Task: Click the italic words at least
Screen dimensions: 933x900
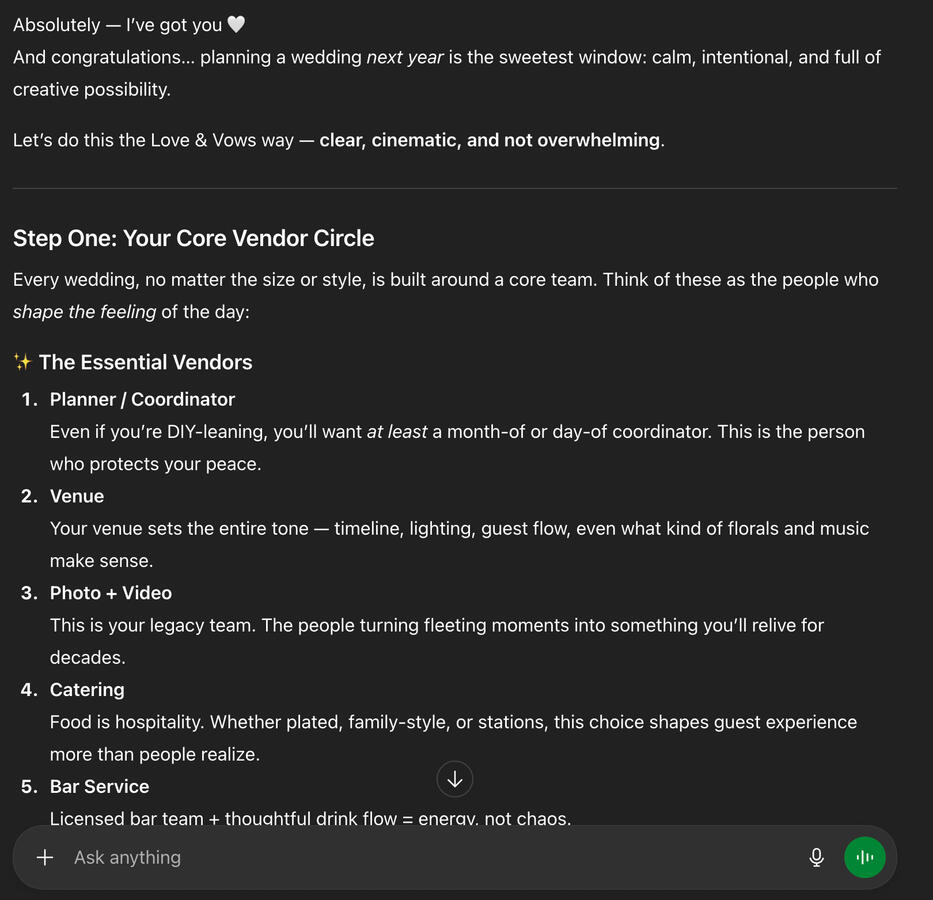Action: pyautogui.click(x=397, y=432)
